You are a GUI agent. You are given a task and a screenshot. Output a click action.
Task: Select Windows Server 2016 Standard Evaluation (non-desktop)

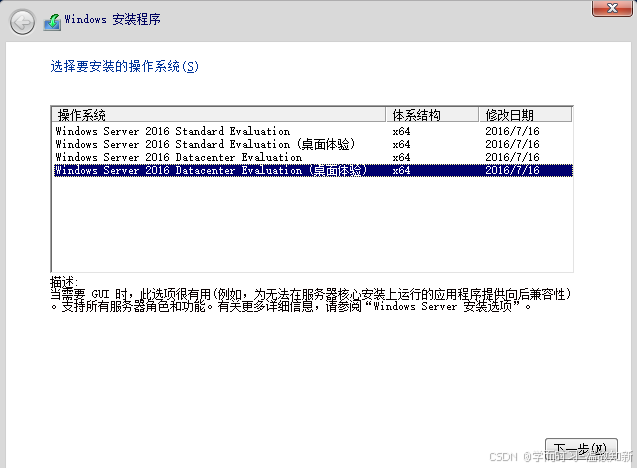[312, 131]
